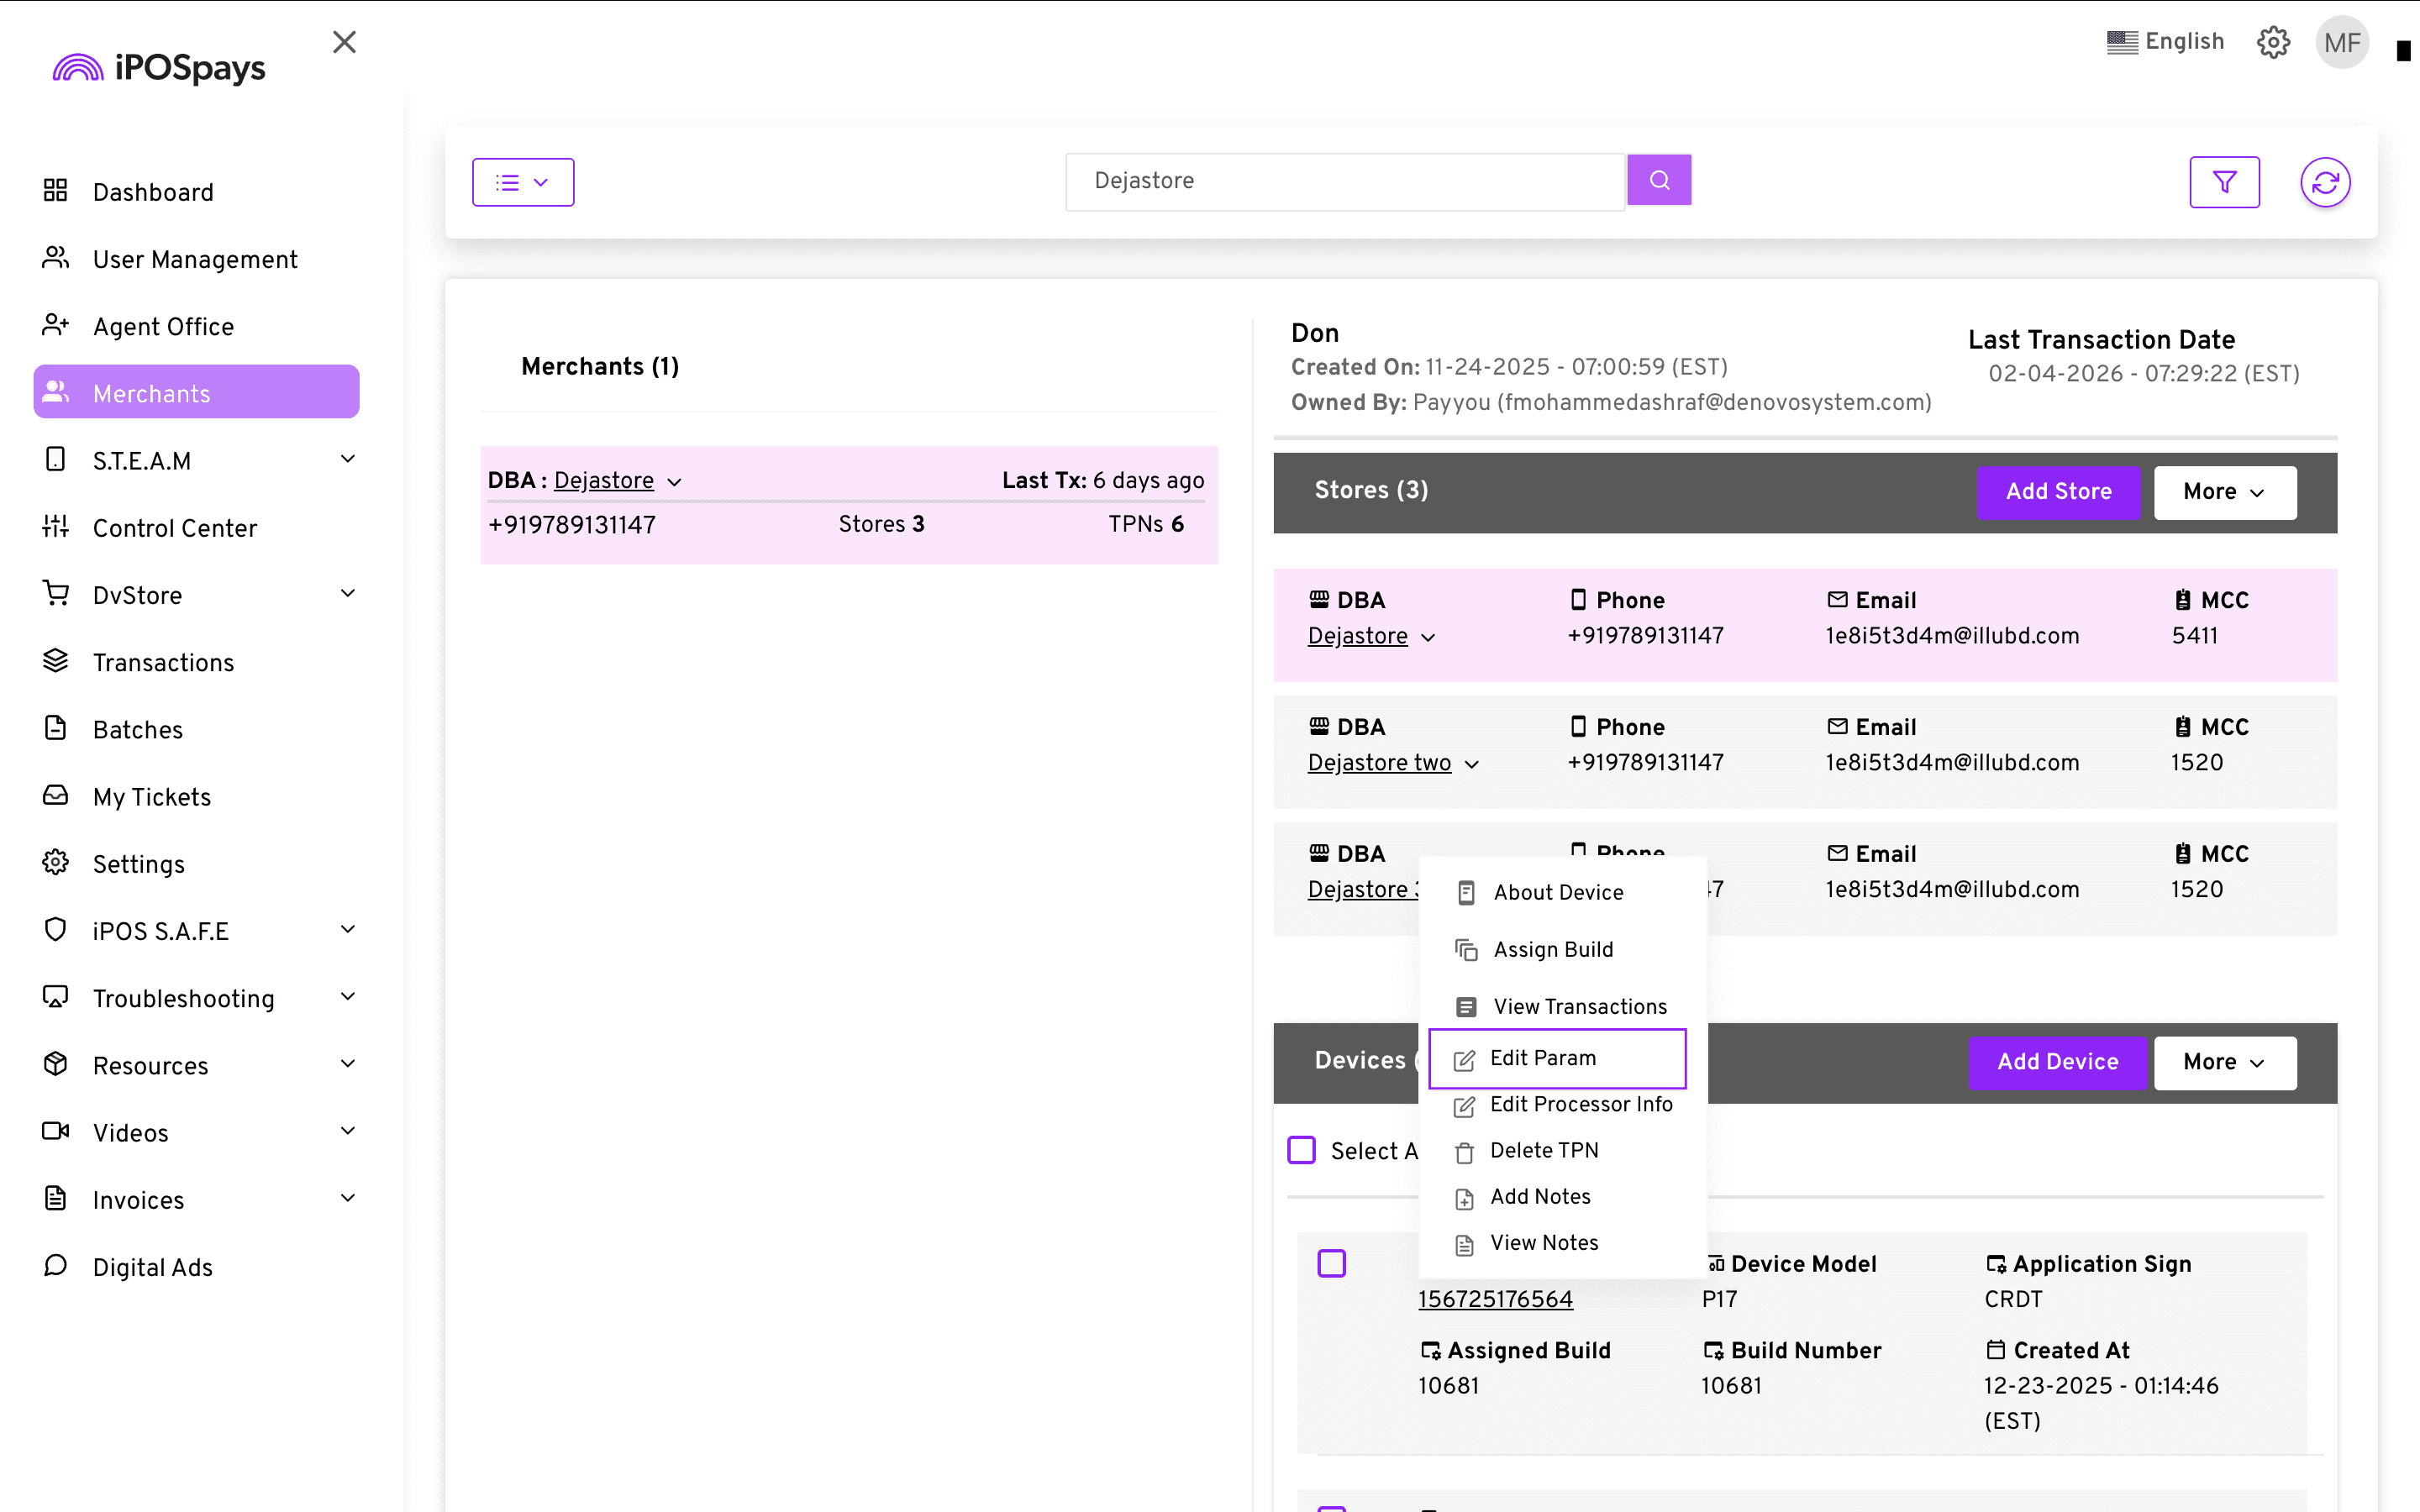Expand the S.T.E.A.M sidebar menu

[x=347, y=459]
